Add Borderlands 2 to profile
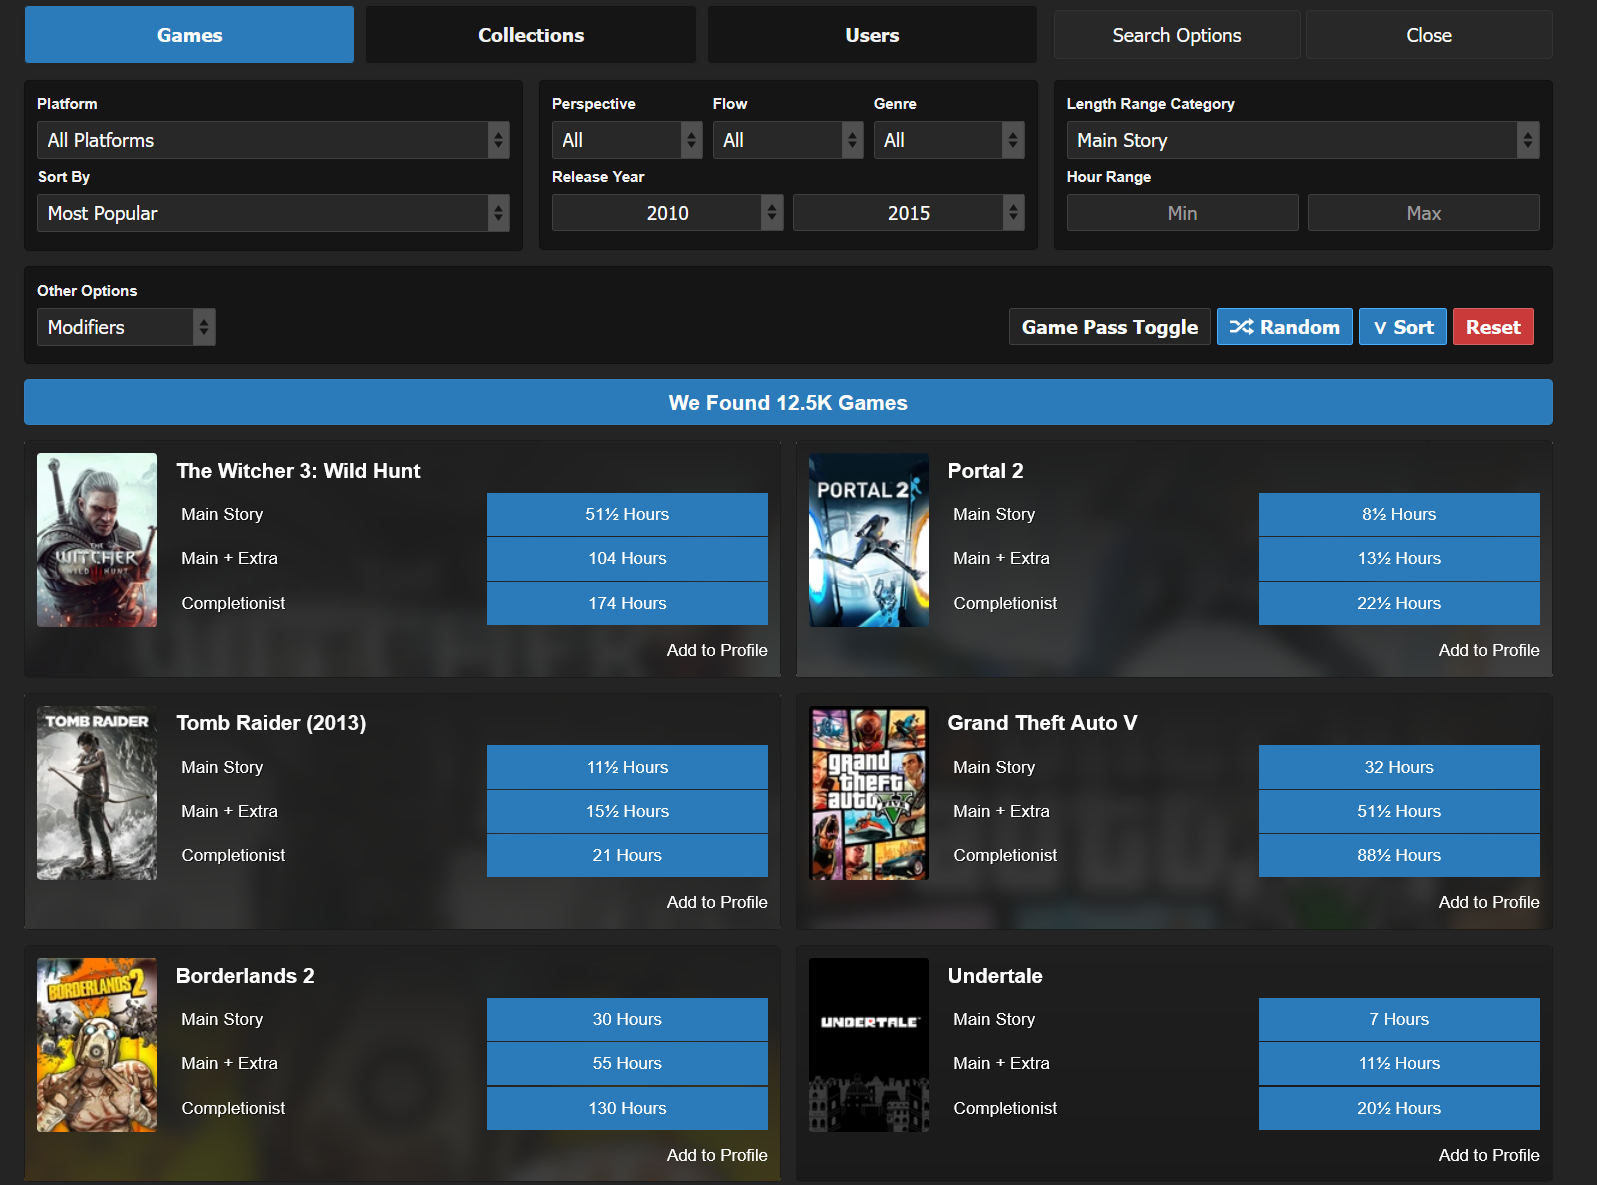Screen dimensions: 1597x1185 coord(717,1155)
